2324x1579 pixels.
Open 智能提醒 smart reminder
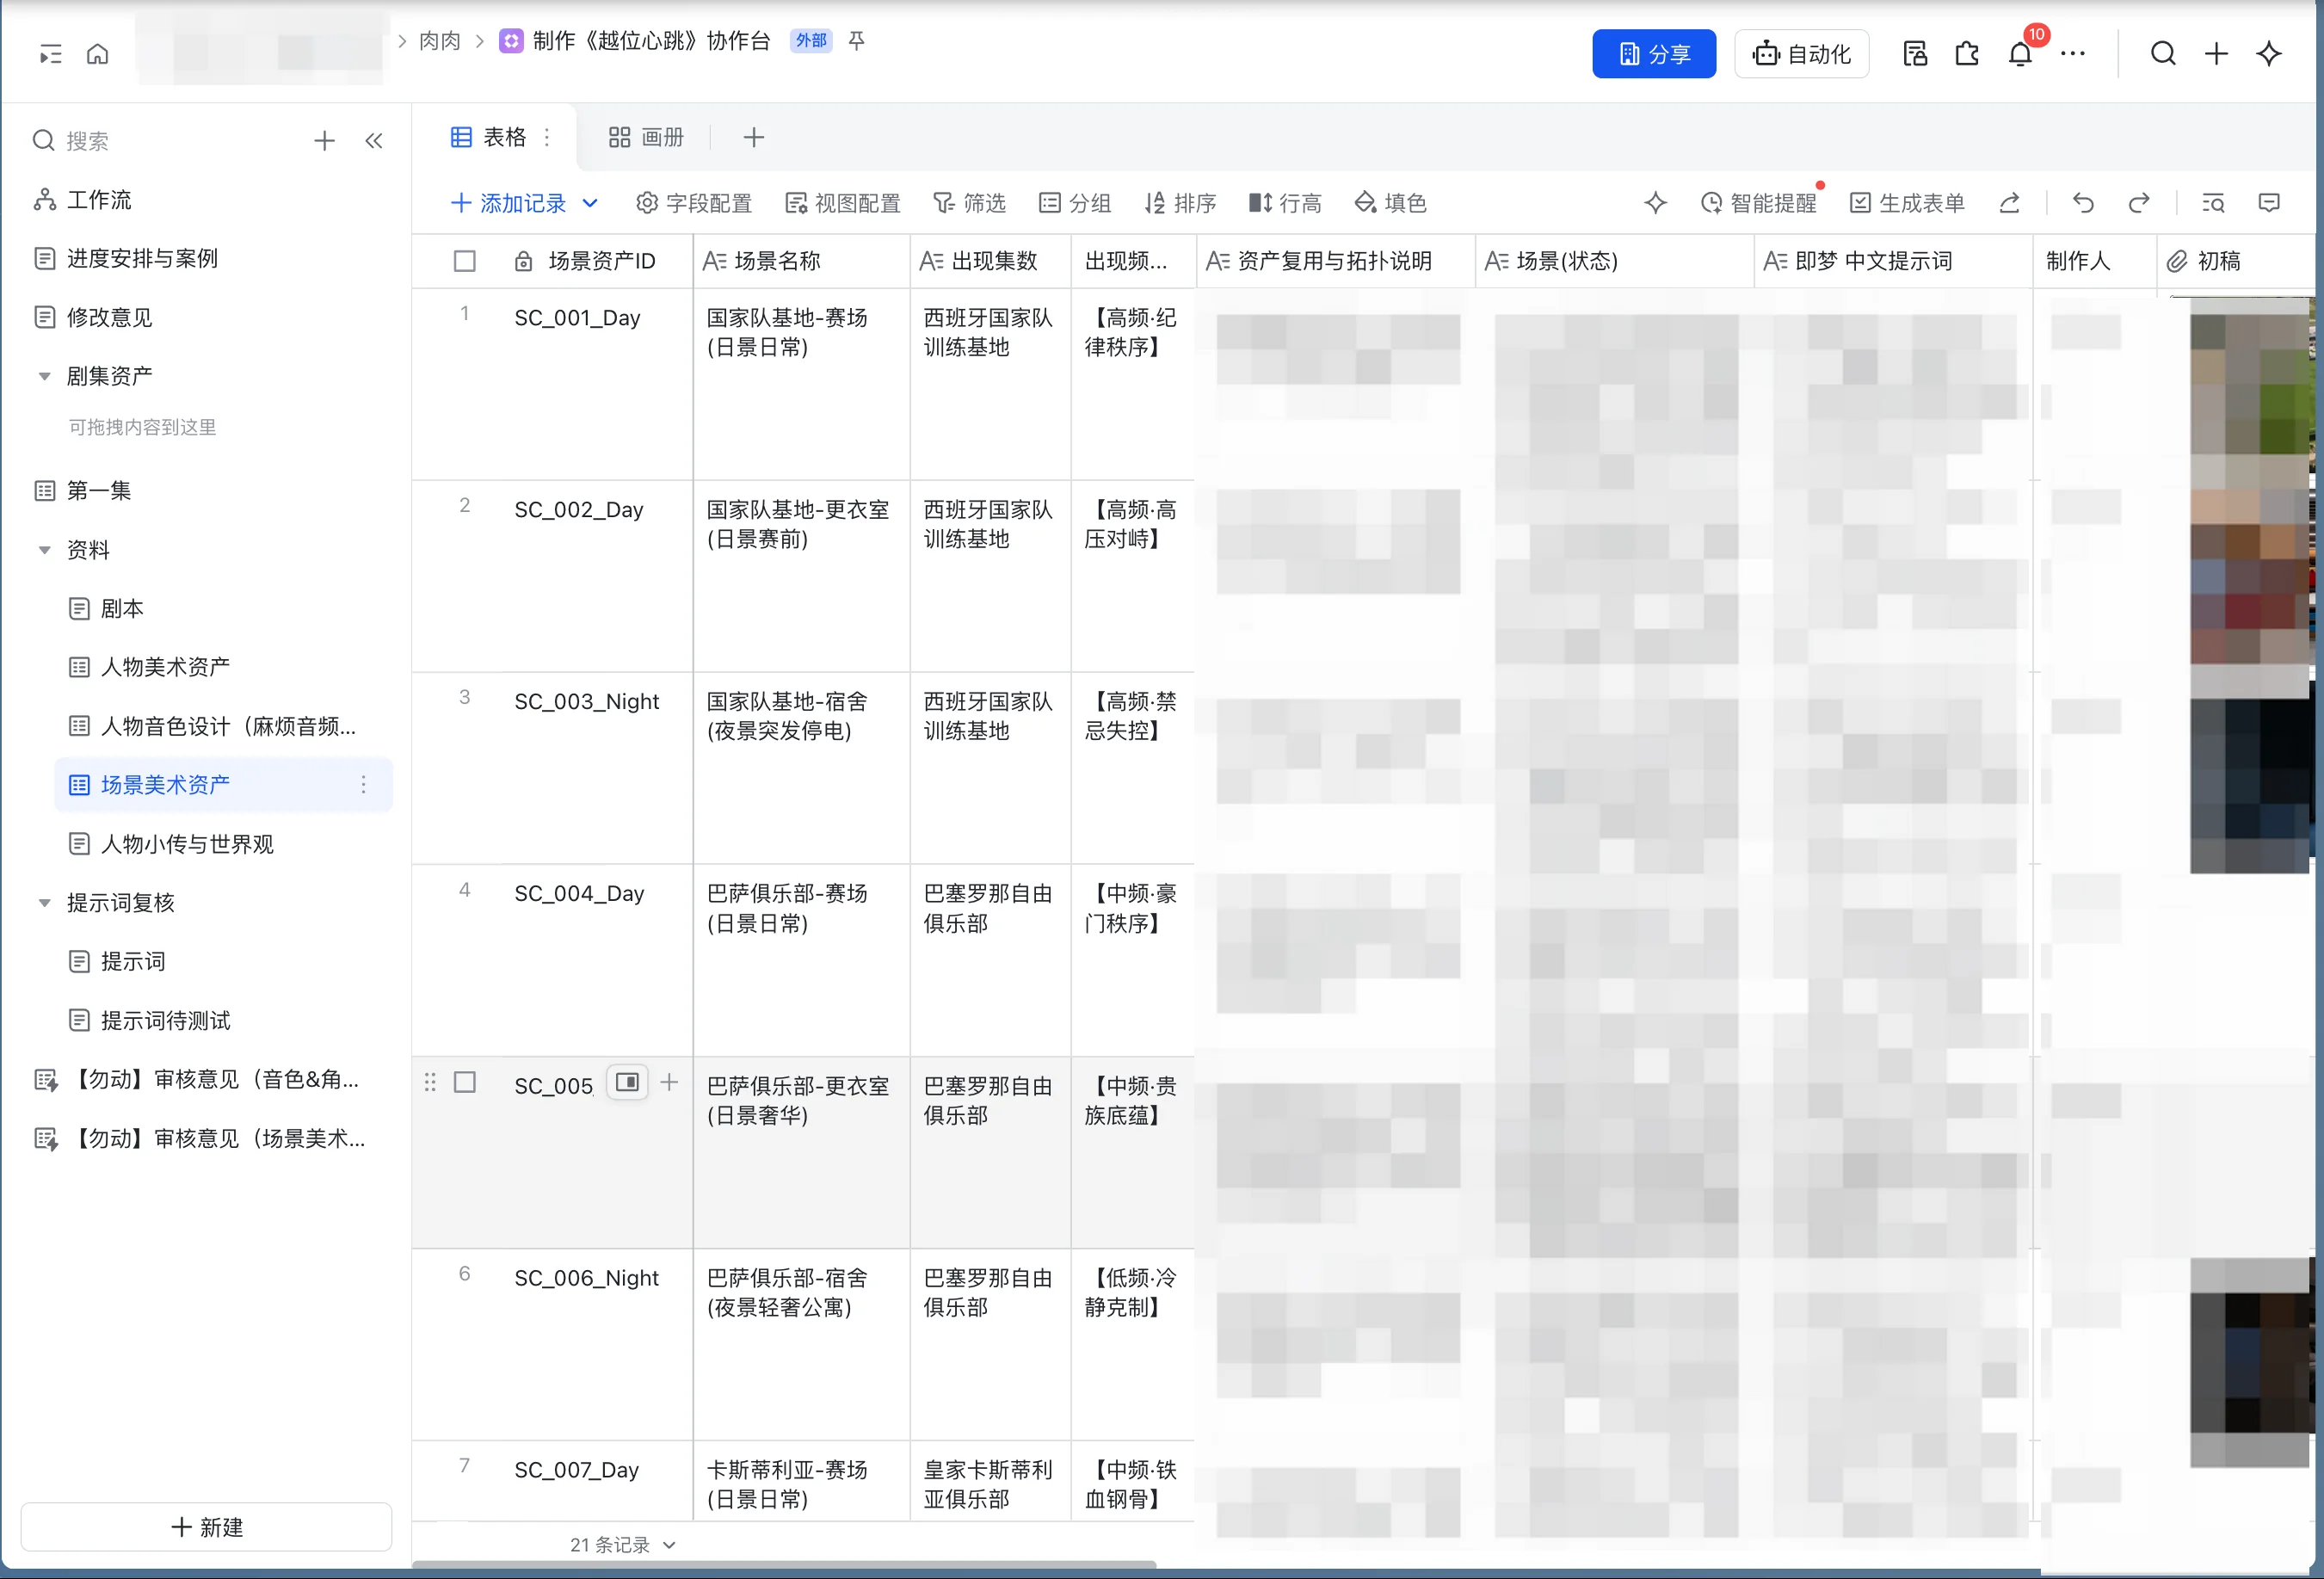(1759, 203)
